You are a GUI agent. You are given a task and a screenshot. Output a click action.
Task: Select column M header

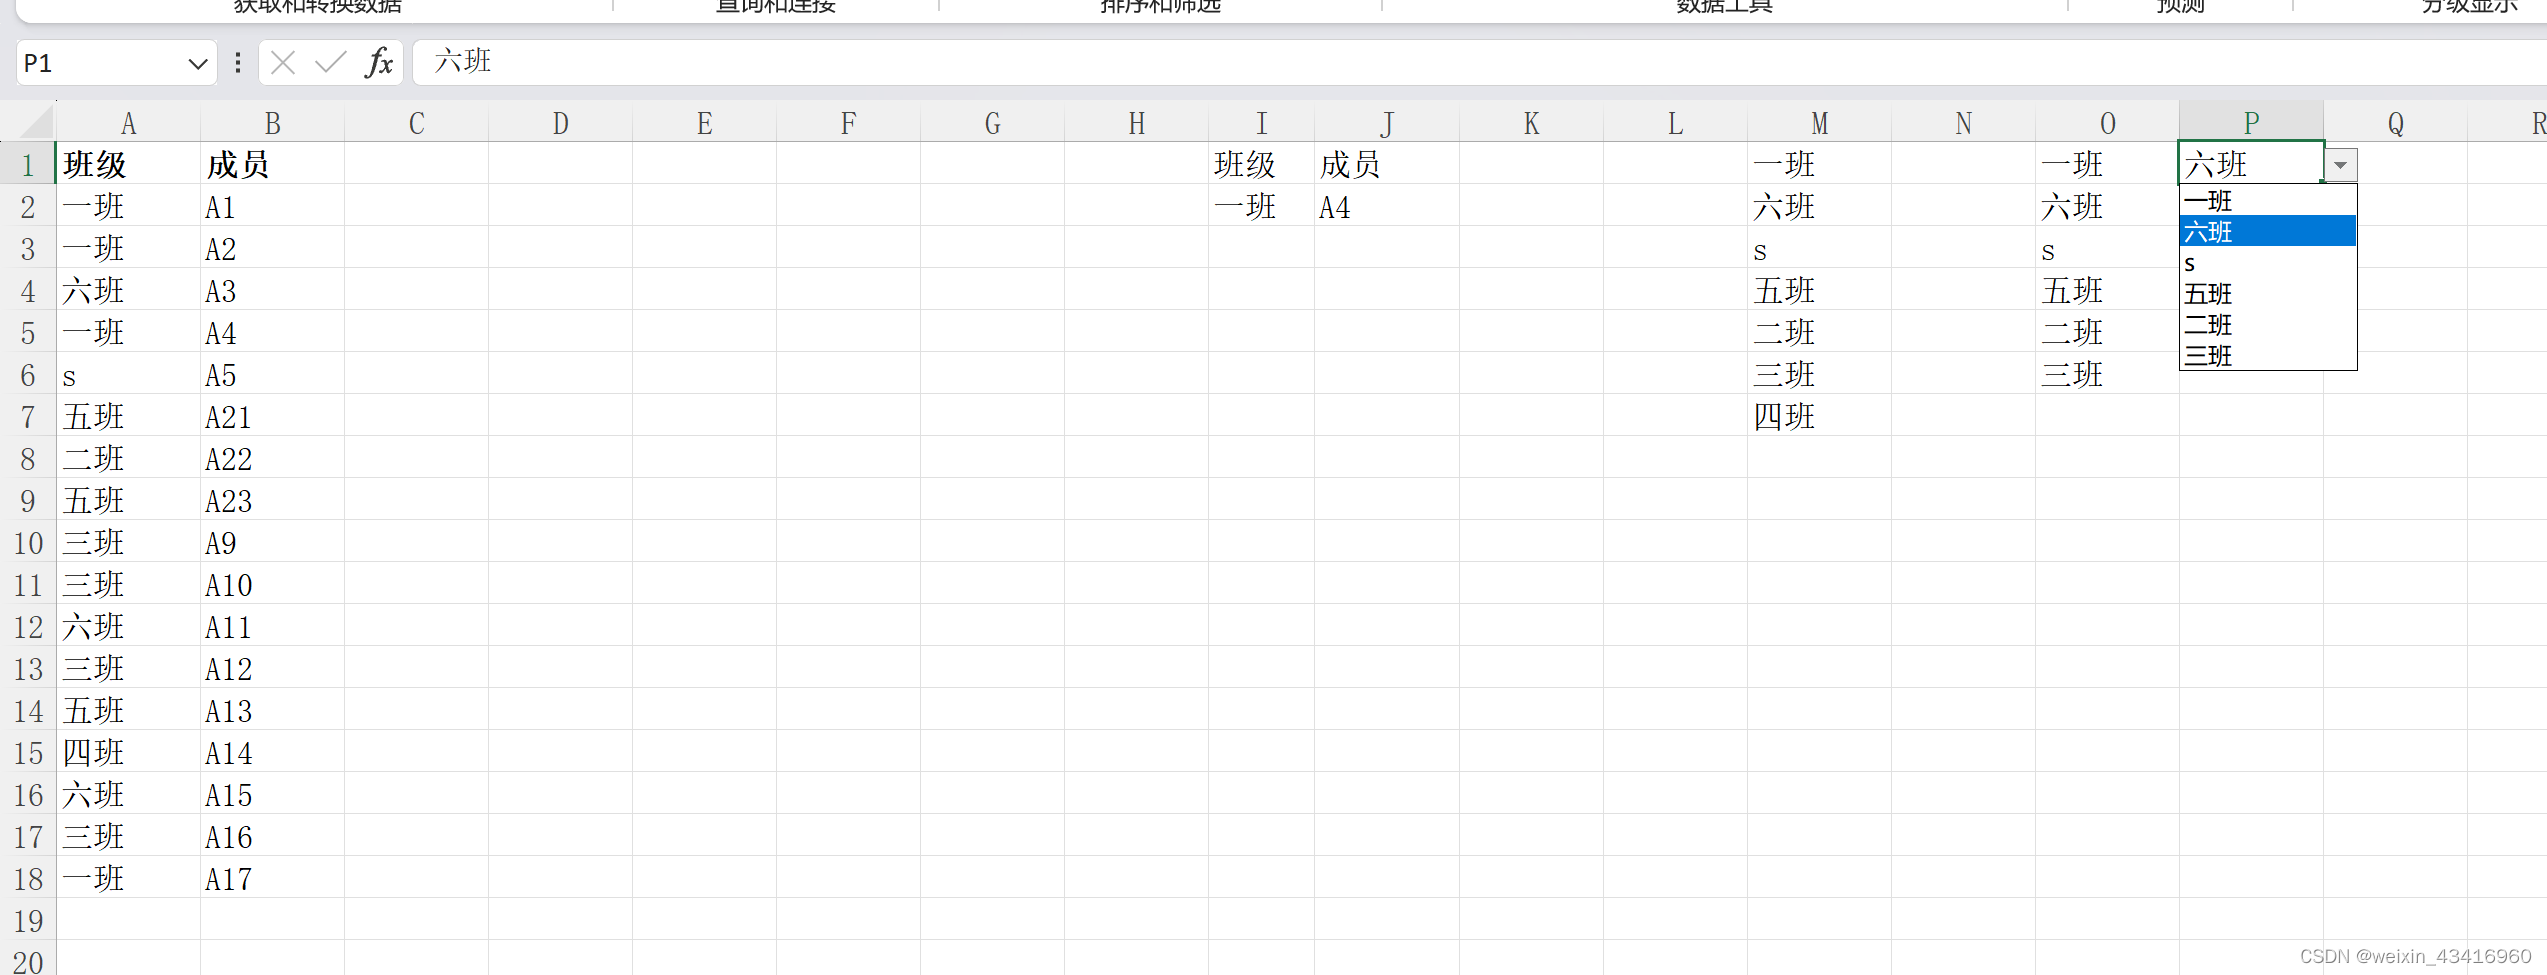tap(1819, 123)
